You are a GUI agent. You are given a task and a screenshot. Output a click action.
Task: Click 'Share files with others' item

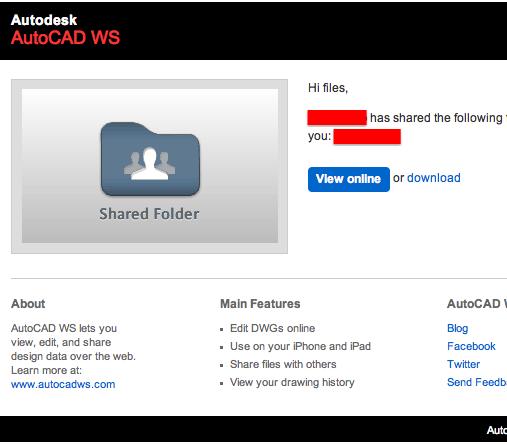point(283,364)
